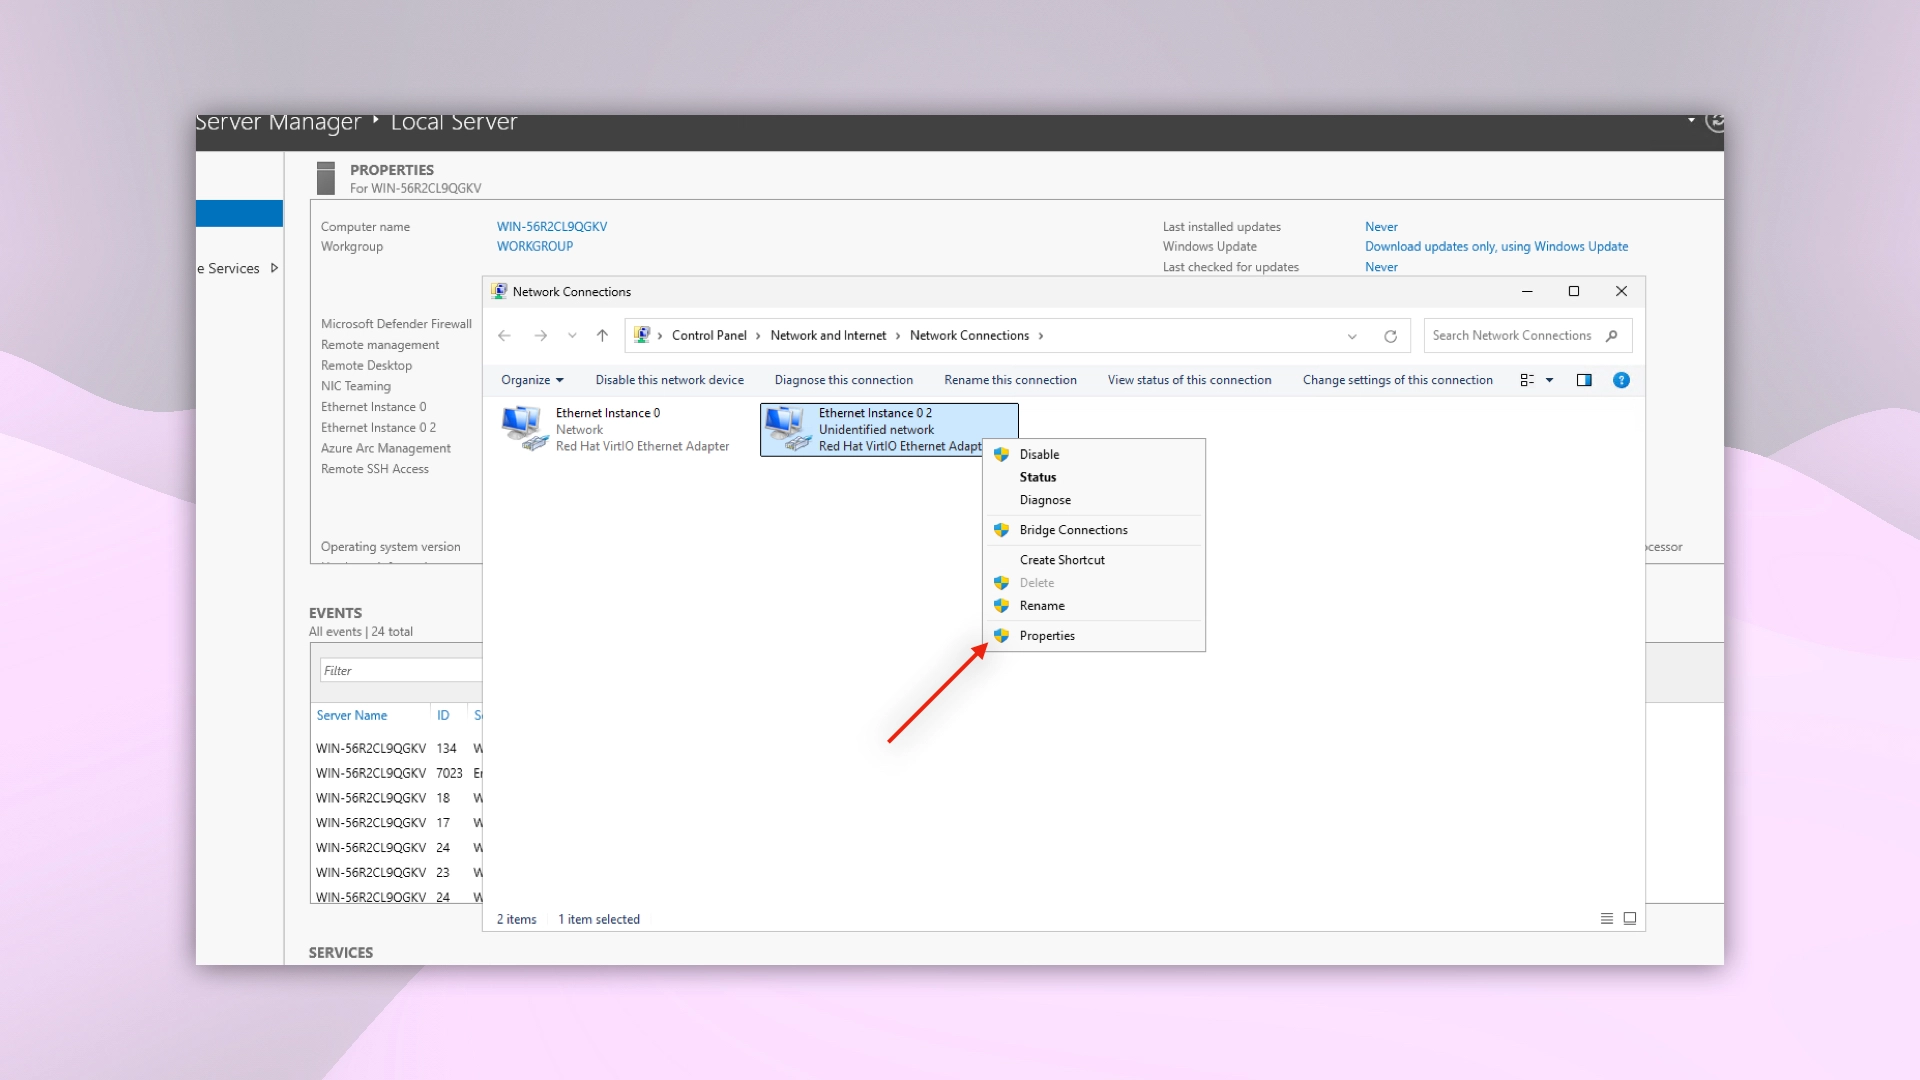Open the Download updates only Windows Update link
Image resolution: width=1920 pixels, height=1080 pixels.
pyautogui.click(x=1496, y=246)
